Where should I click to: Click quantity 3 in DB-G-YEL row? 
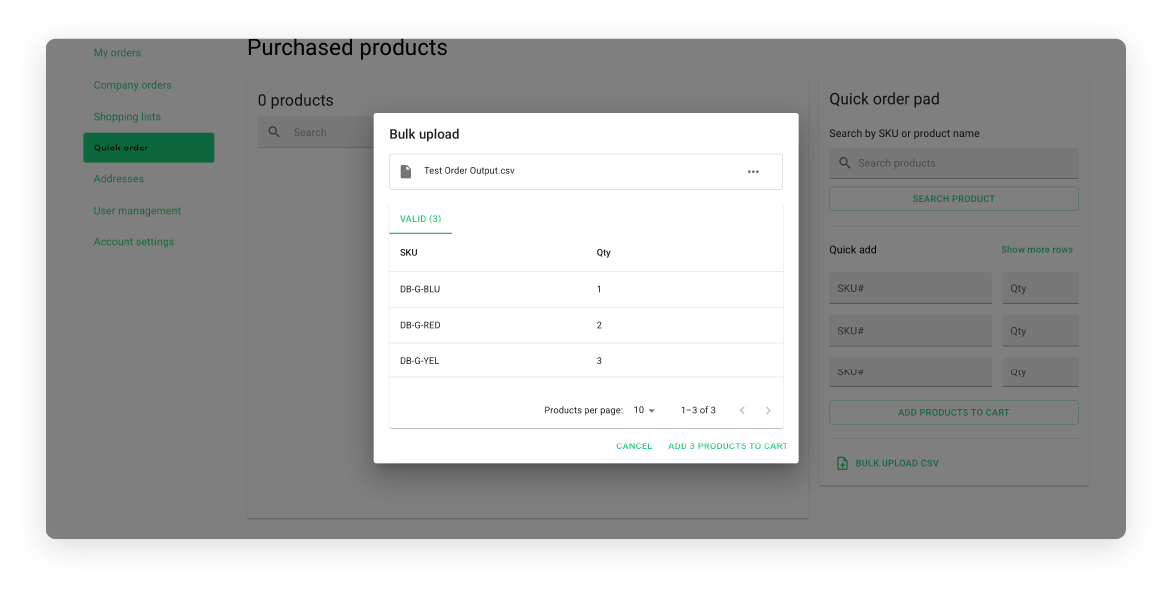click(x=599, y=361)
